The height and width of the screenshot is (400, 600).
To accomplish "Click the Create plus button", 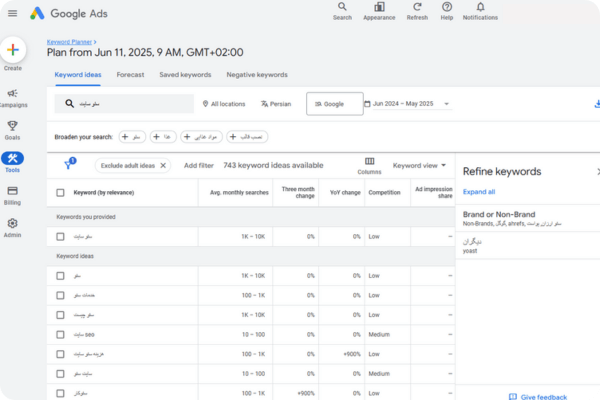I will [13, 50].
